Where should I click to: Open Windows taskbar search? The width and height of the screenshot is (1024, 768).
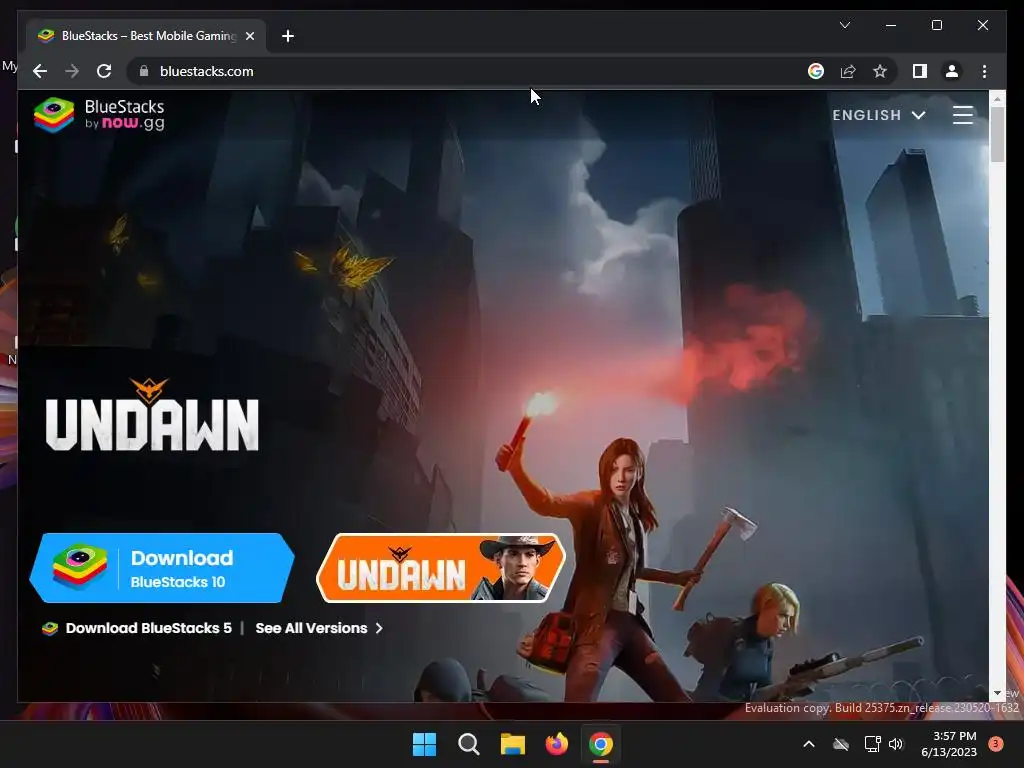pyautogui.click(x=468, y=744)
